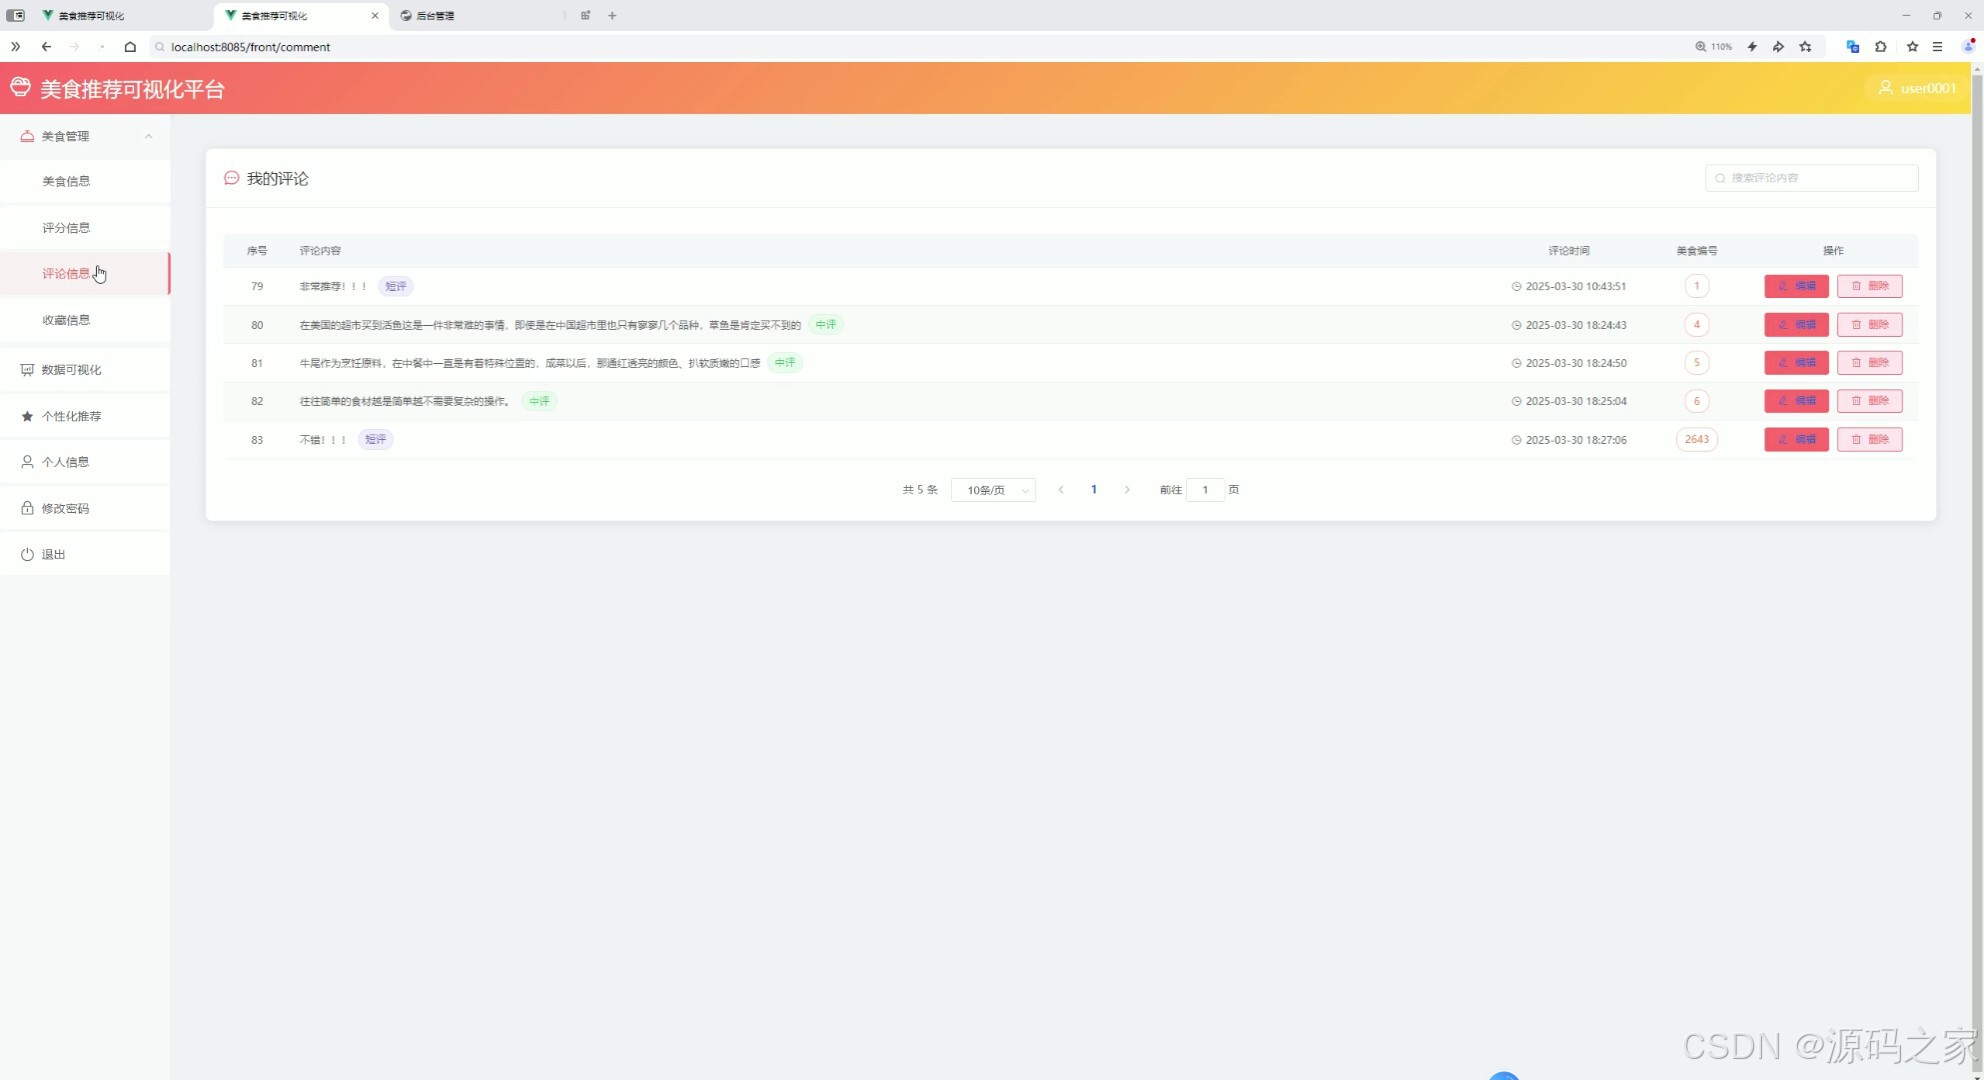1984x1080 pixels.
Task: Open 修改密码 lock menu item
Action: click(65, 508)
